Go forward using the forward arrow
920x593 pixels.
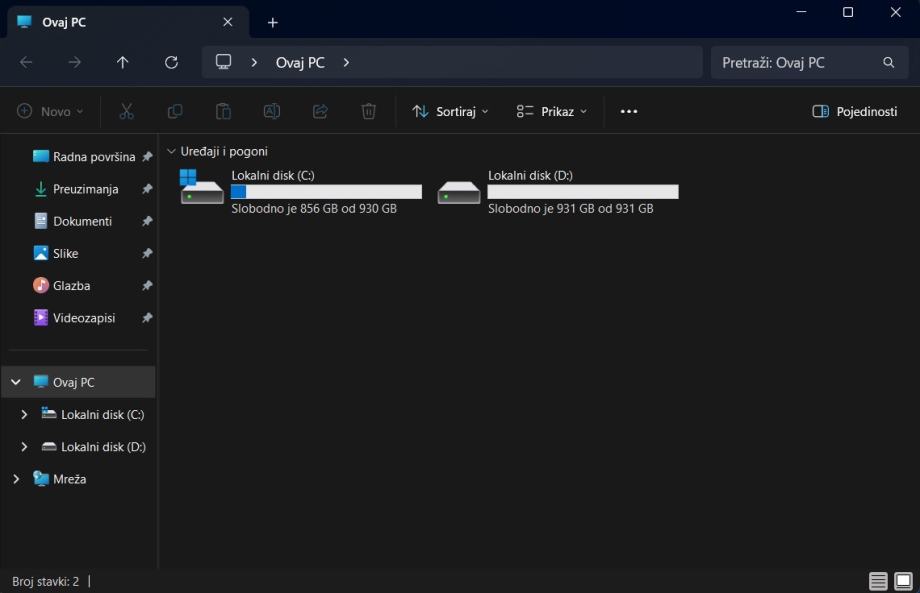(x=75, y=62)
